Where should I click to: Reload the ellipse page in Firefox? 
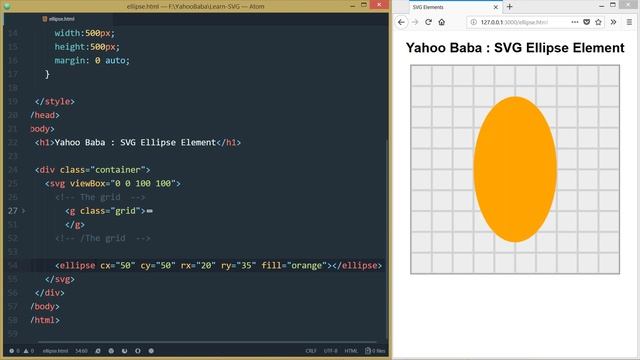point(428,22)
